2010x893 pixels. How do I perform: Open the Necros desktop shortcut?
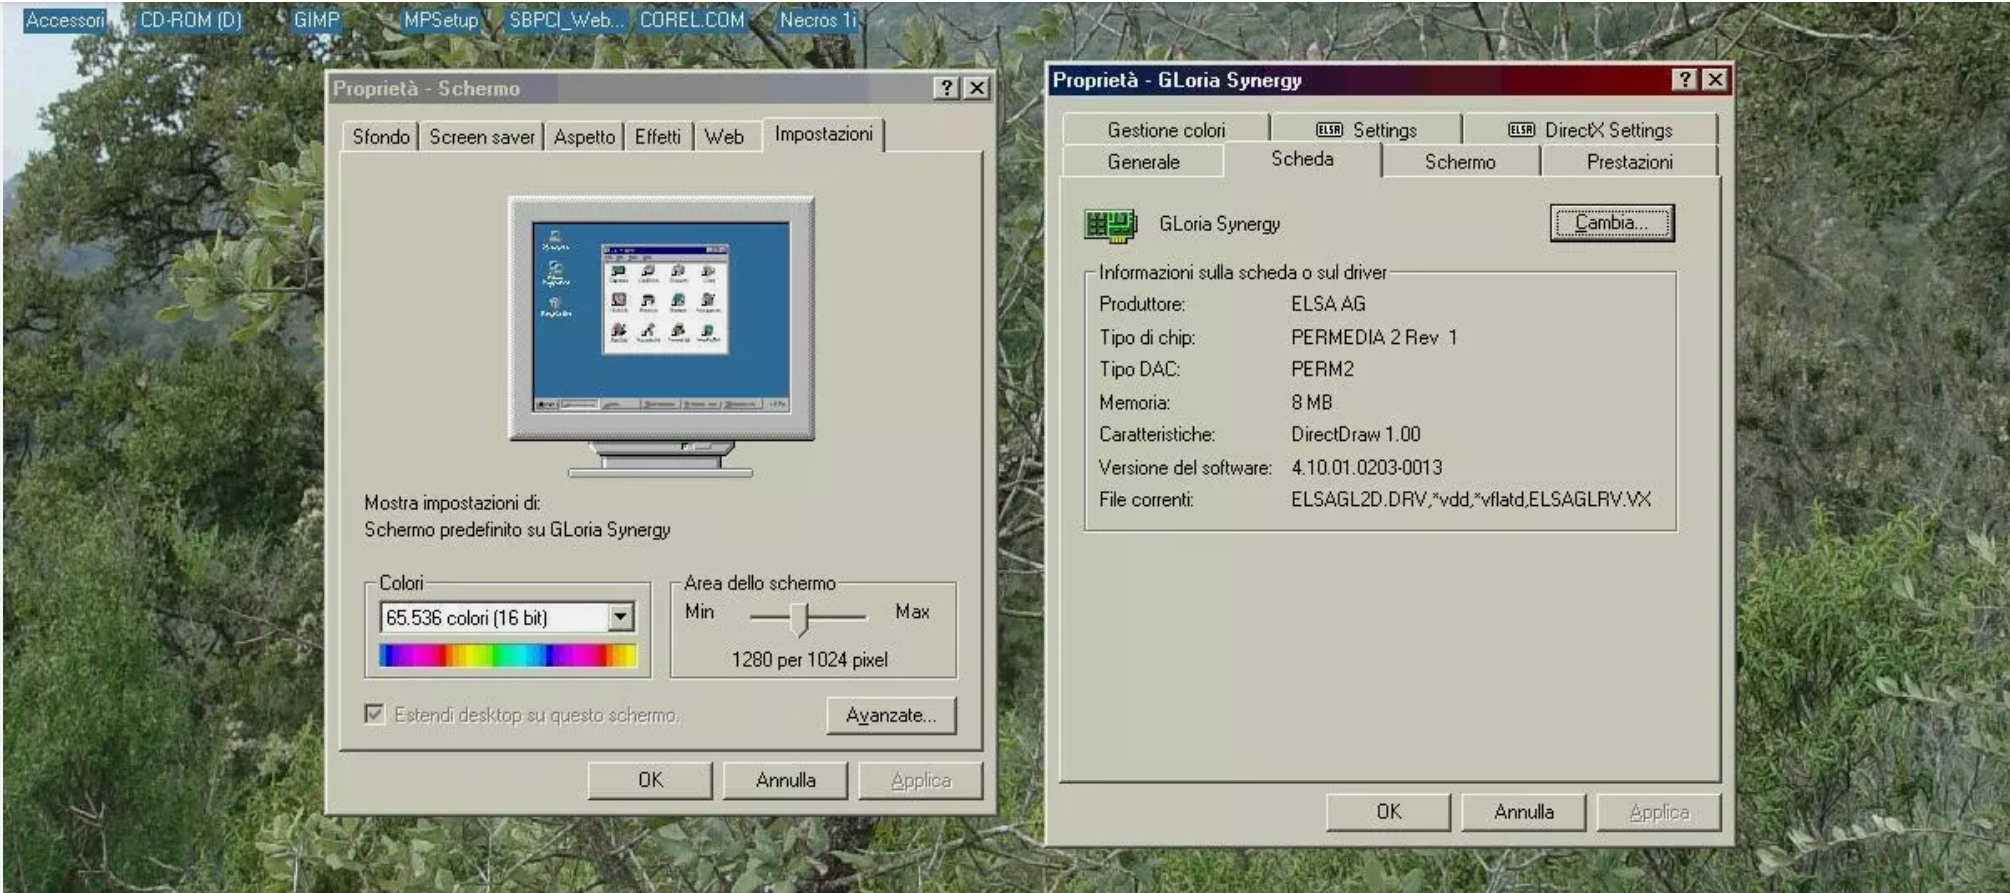[x=818, y=20]
